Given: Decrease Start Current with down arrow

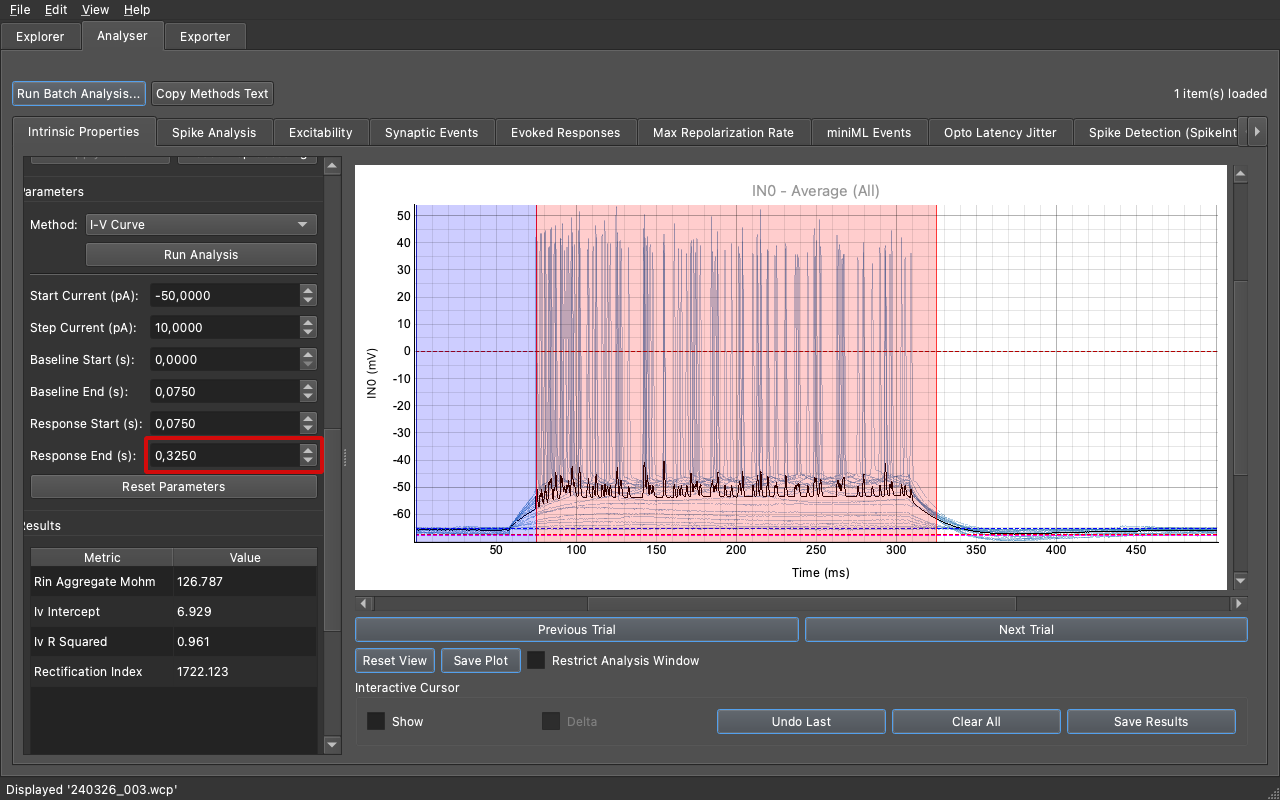Looking at the screenshot, I should [x=308, y=301].
